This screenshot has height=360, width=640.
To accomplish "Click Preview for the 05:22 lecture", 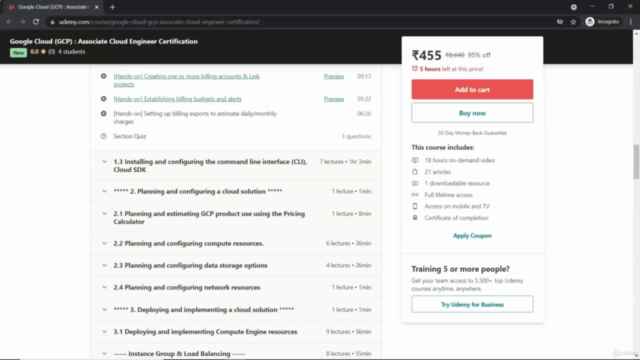I will (x=334, y=99).
